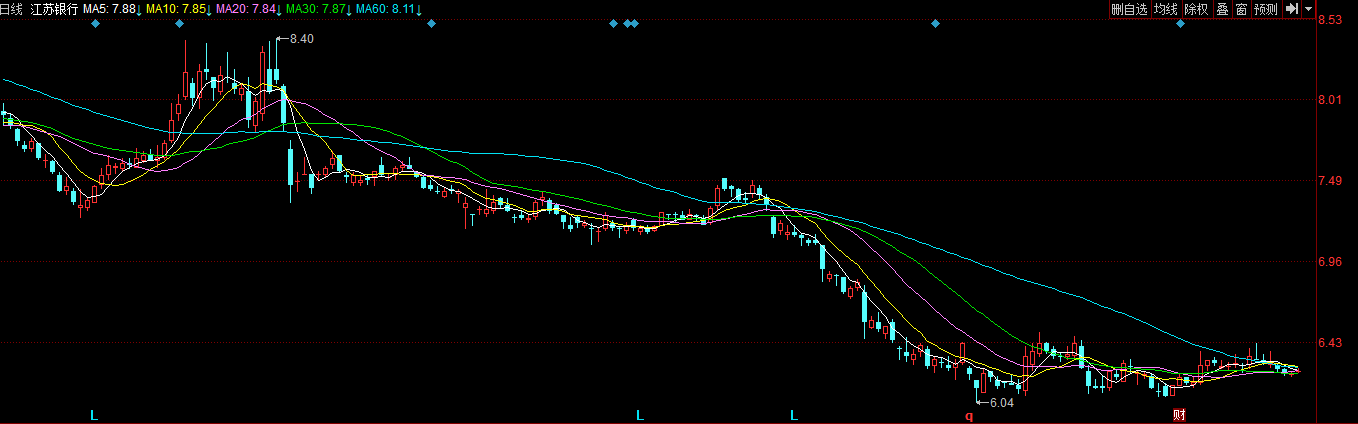
Task: Click the magenta MA20 indicator label
Action: (x=248, y=9)
